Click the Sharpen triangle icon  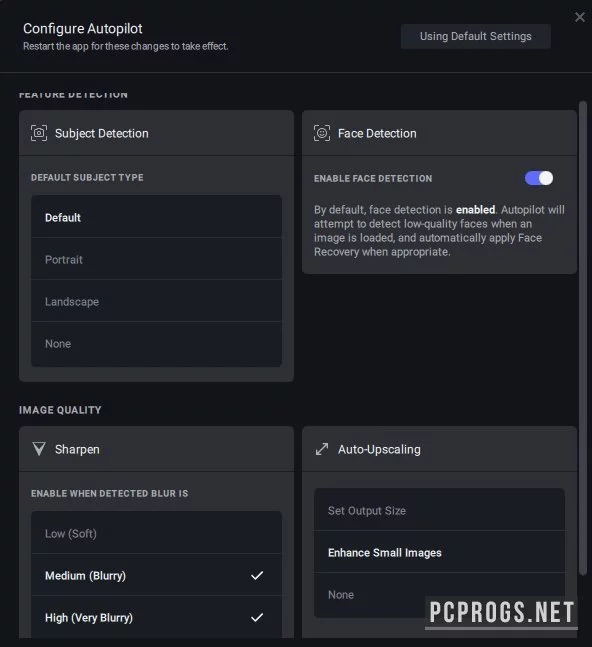[39, 449]
